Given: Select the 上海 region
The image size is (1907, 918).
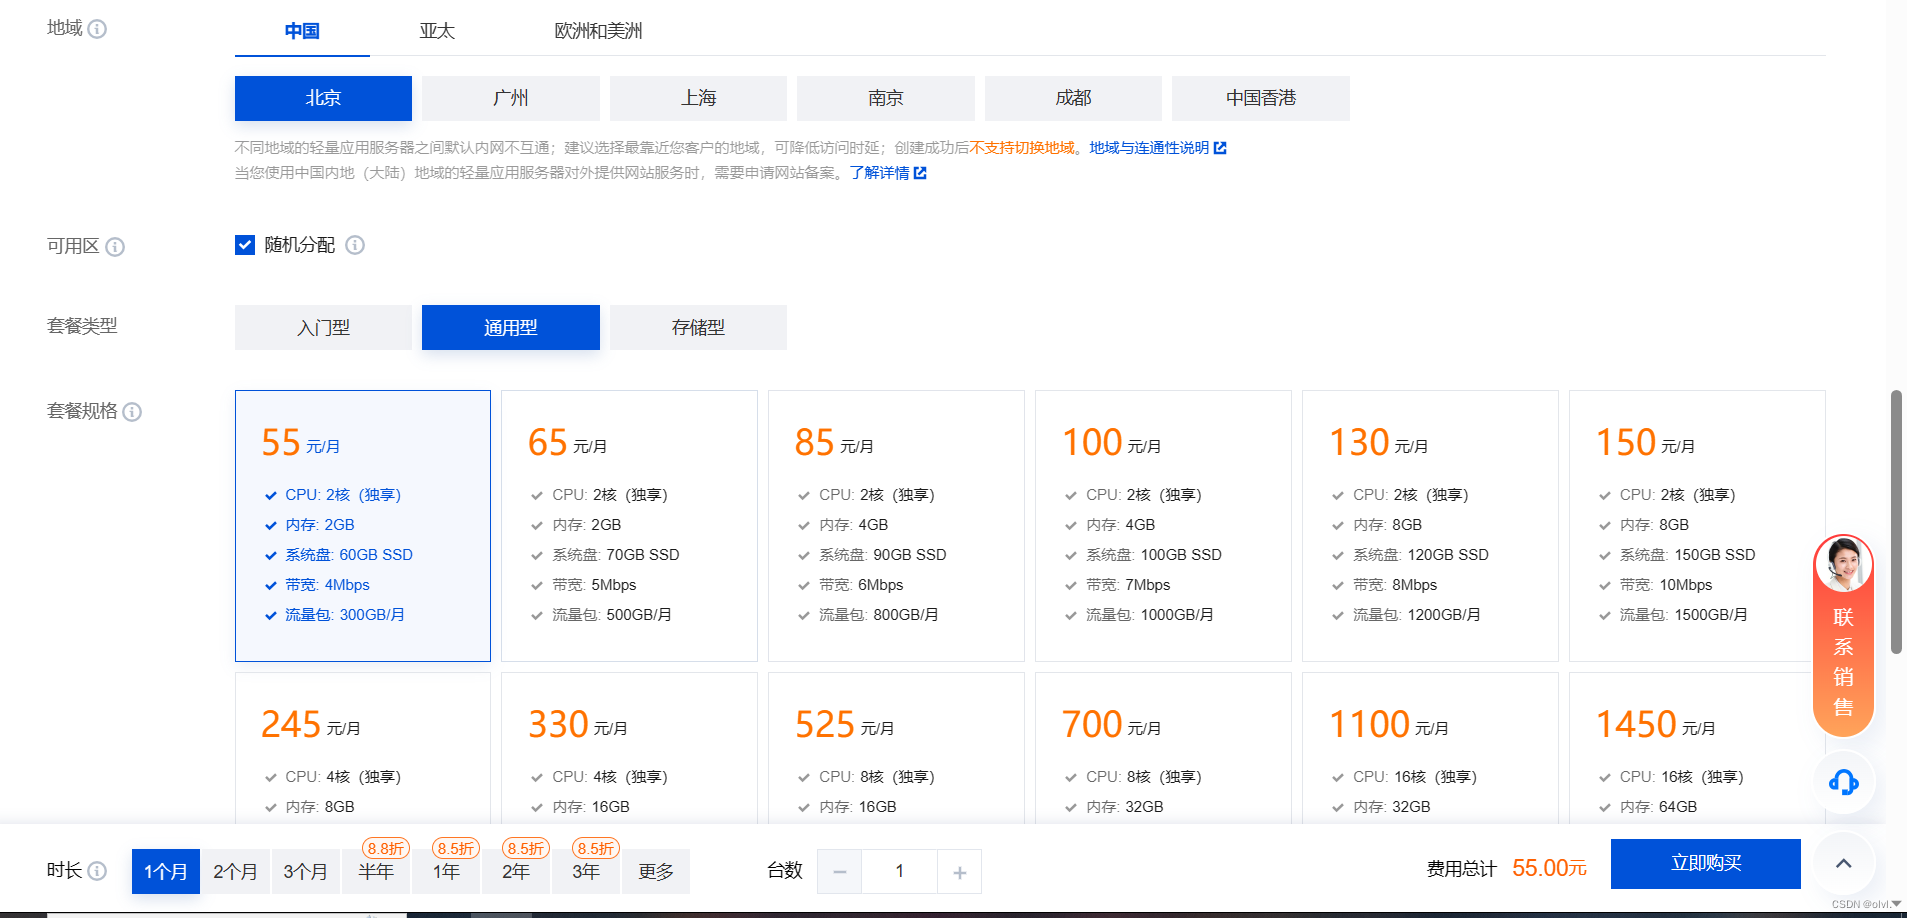Looking at the screenshot, I should pos(698,98).
